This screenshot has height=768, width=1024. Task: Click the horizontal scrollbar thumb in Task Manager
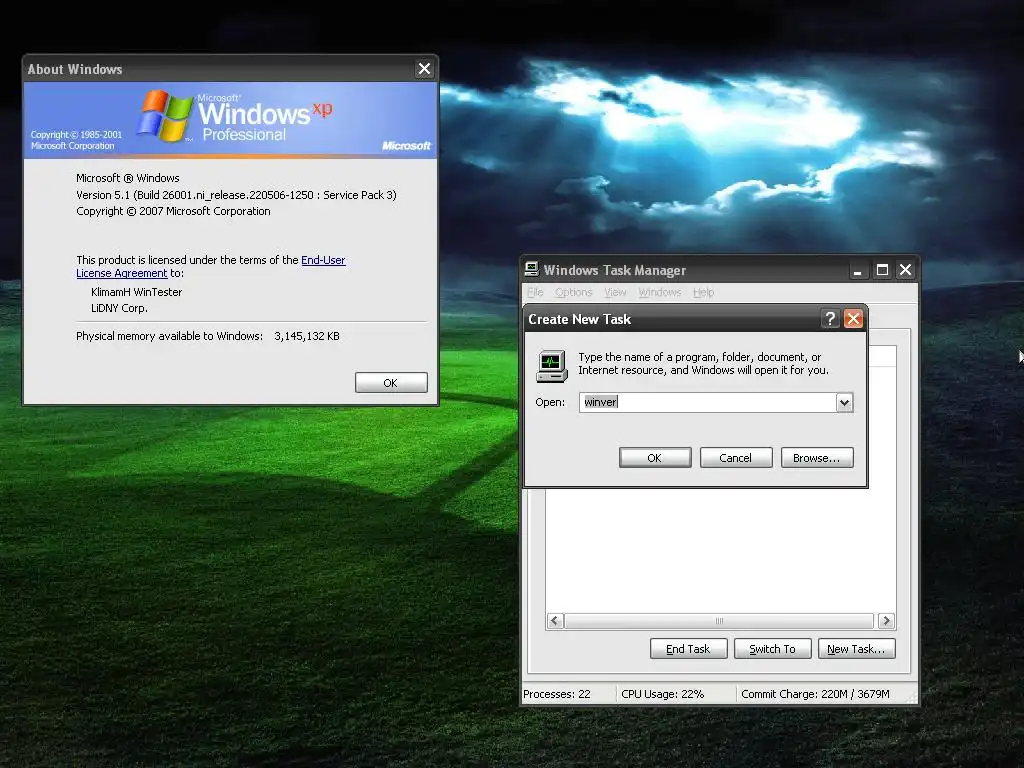point(719,620)
